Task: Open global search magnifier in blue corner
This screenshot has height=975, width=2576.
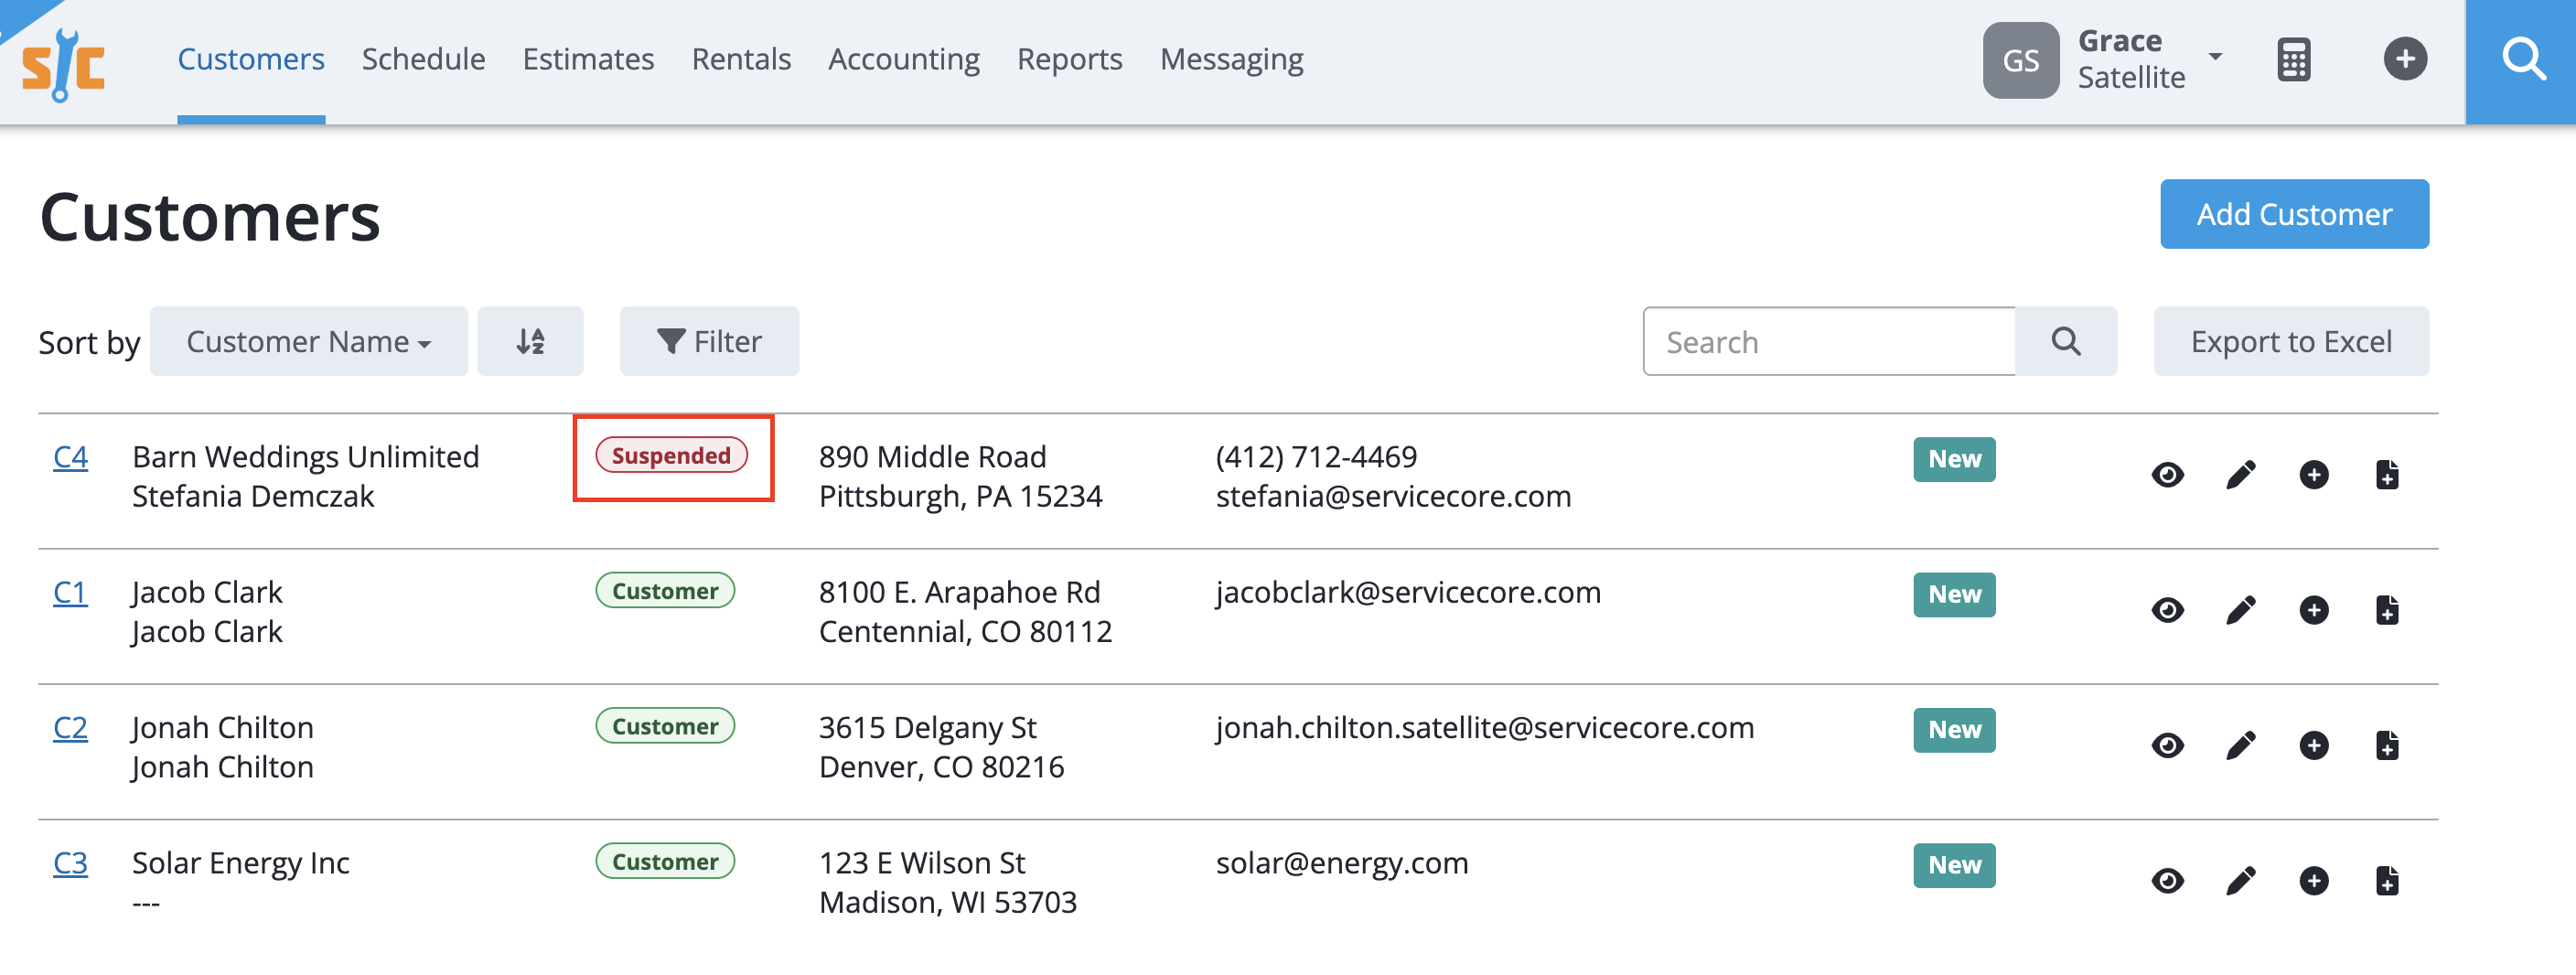Action: tap(2521, 60)
